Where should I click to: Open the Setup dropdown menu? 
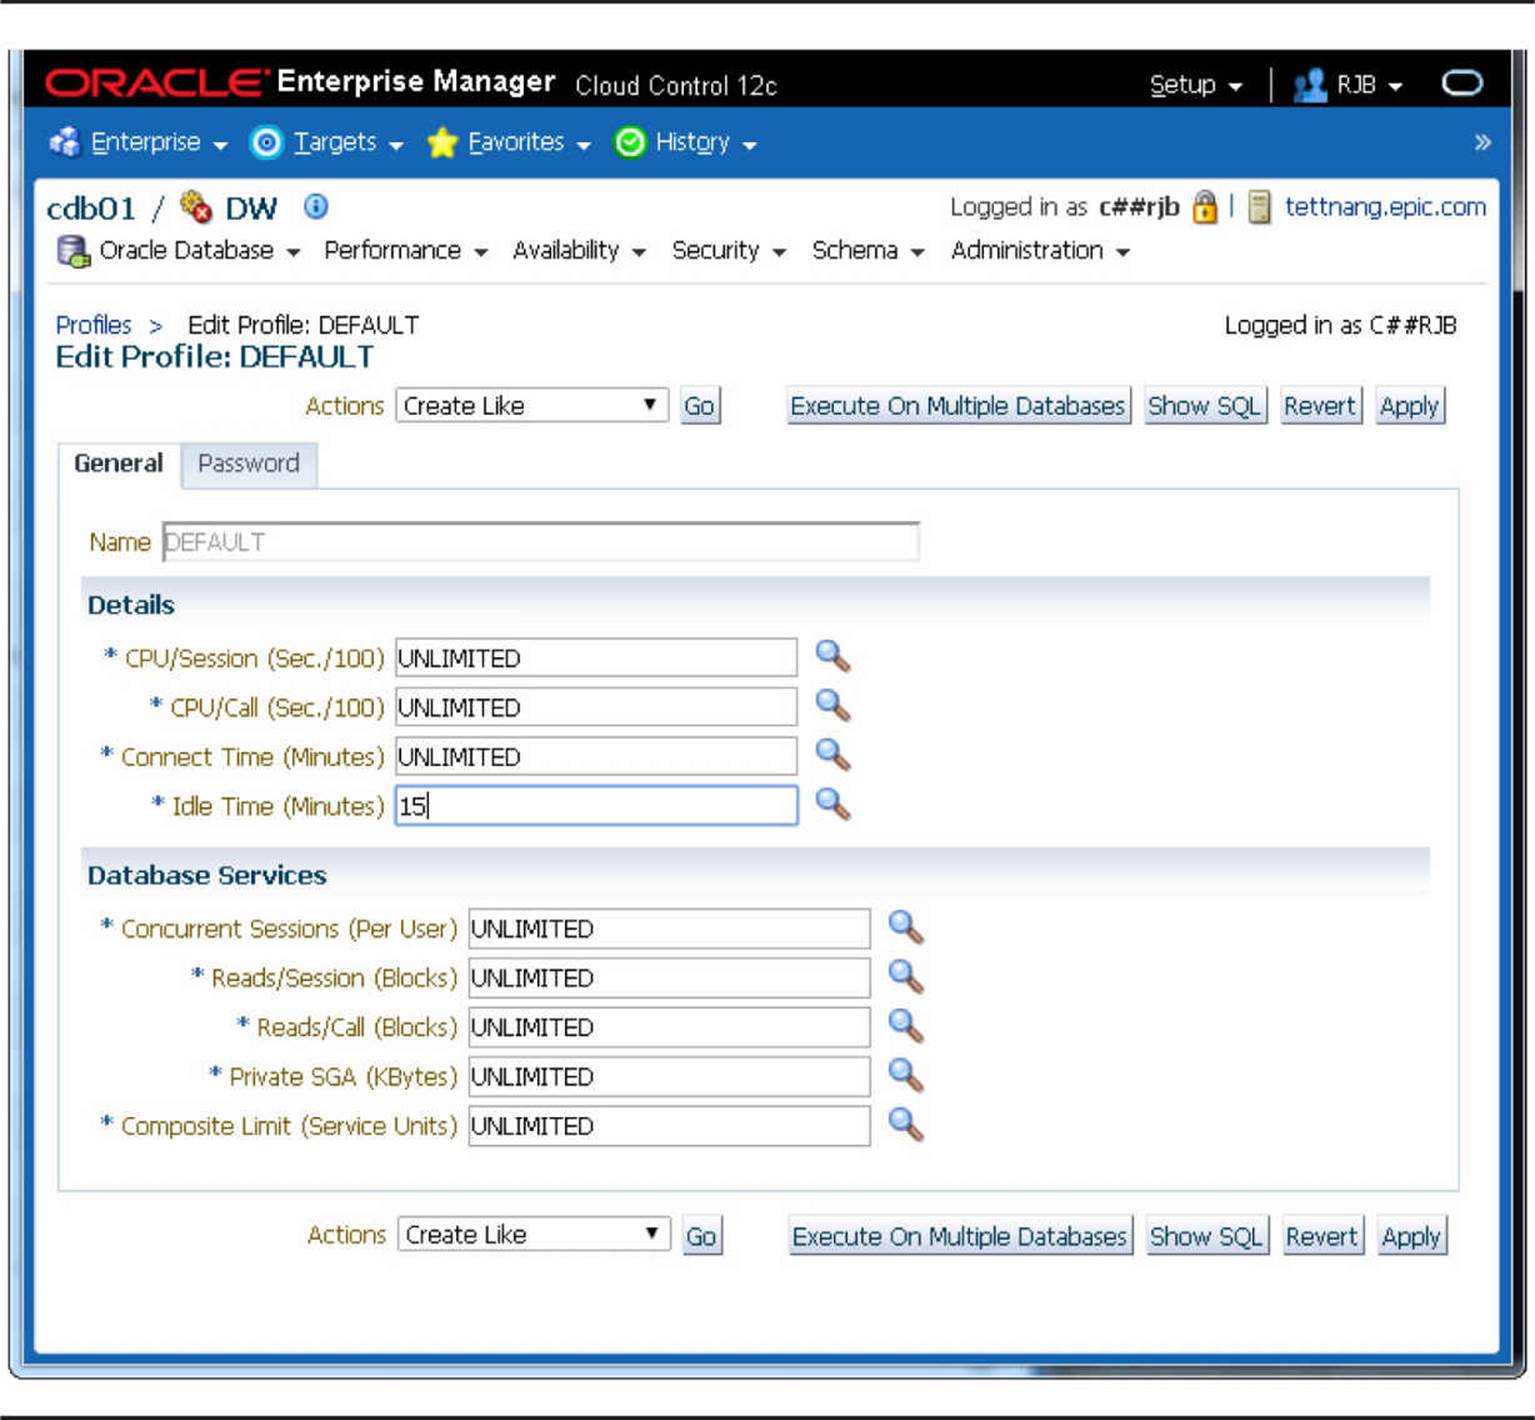tap(1196, 85)
